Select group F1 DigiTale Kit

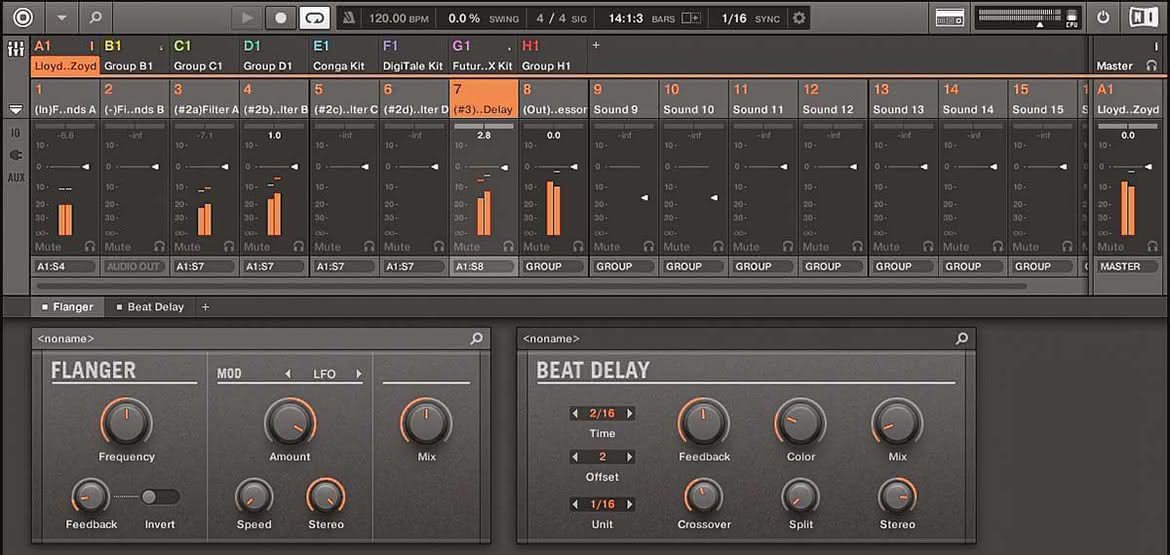[413, 56]
